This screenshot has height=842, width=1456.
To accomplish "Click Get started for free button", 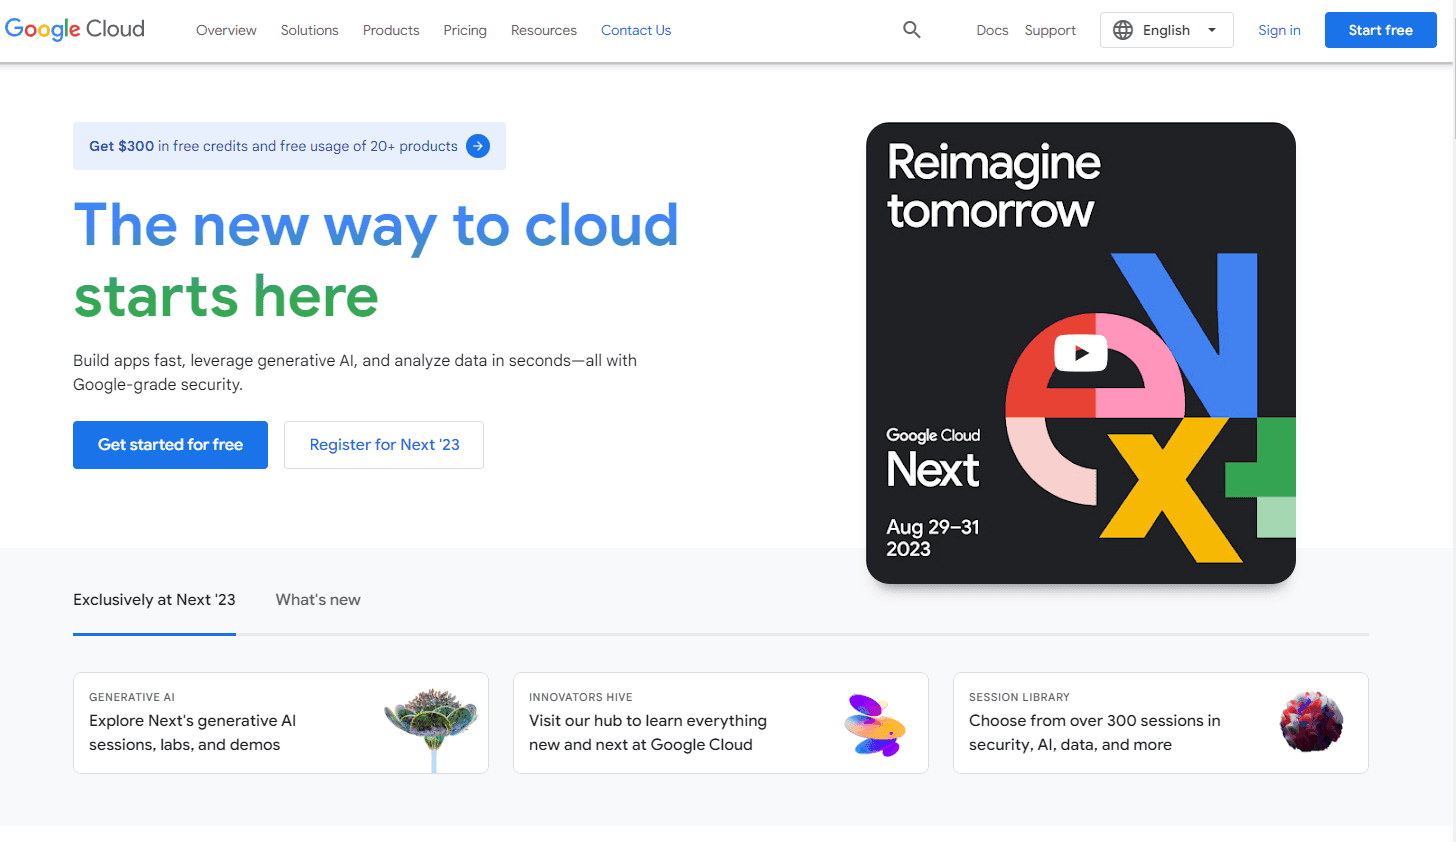I will (x=170, y=445).
